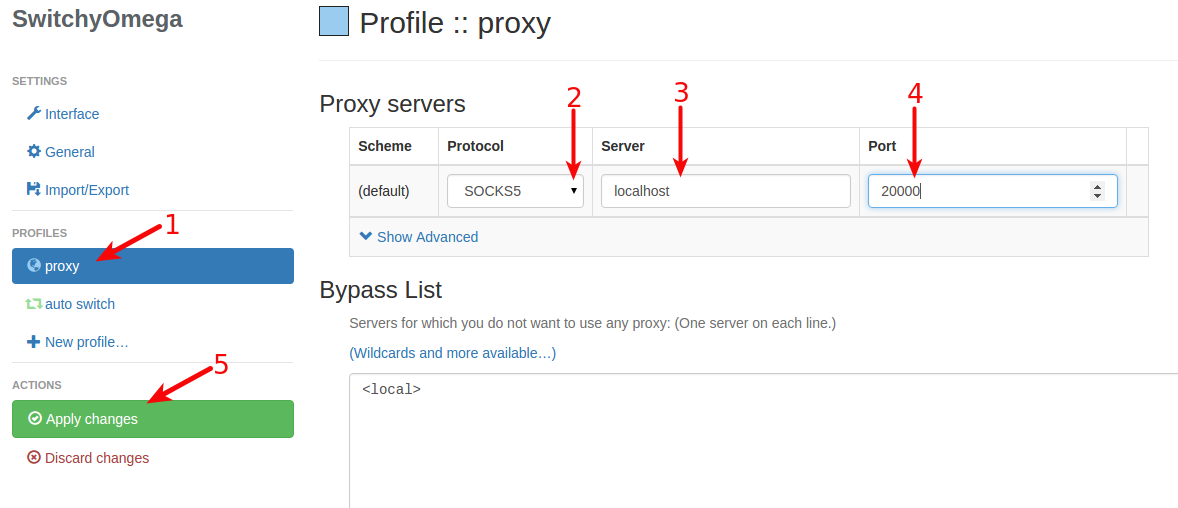1178x508 pixels.
Task: Click the globe icon in proxy profile
Action: coord(34,265)
